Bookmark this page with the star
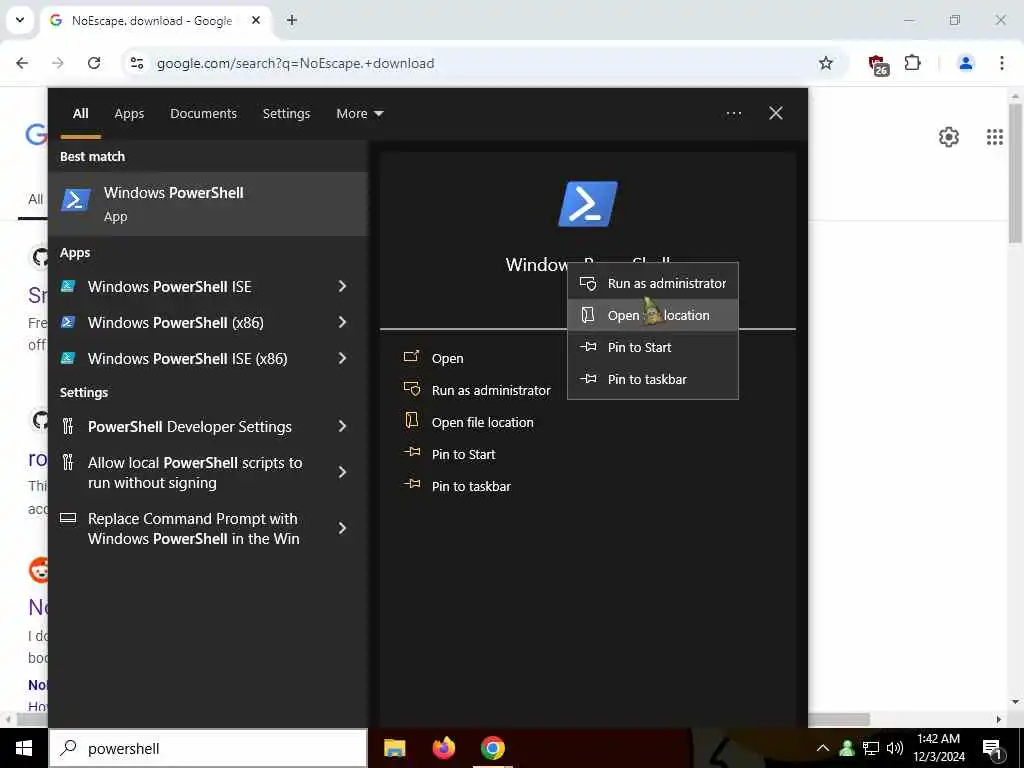This screenshot has width=1024, height=768. (x=826, y=63)
